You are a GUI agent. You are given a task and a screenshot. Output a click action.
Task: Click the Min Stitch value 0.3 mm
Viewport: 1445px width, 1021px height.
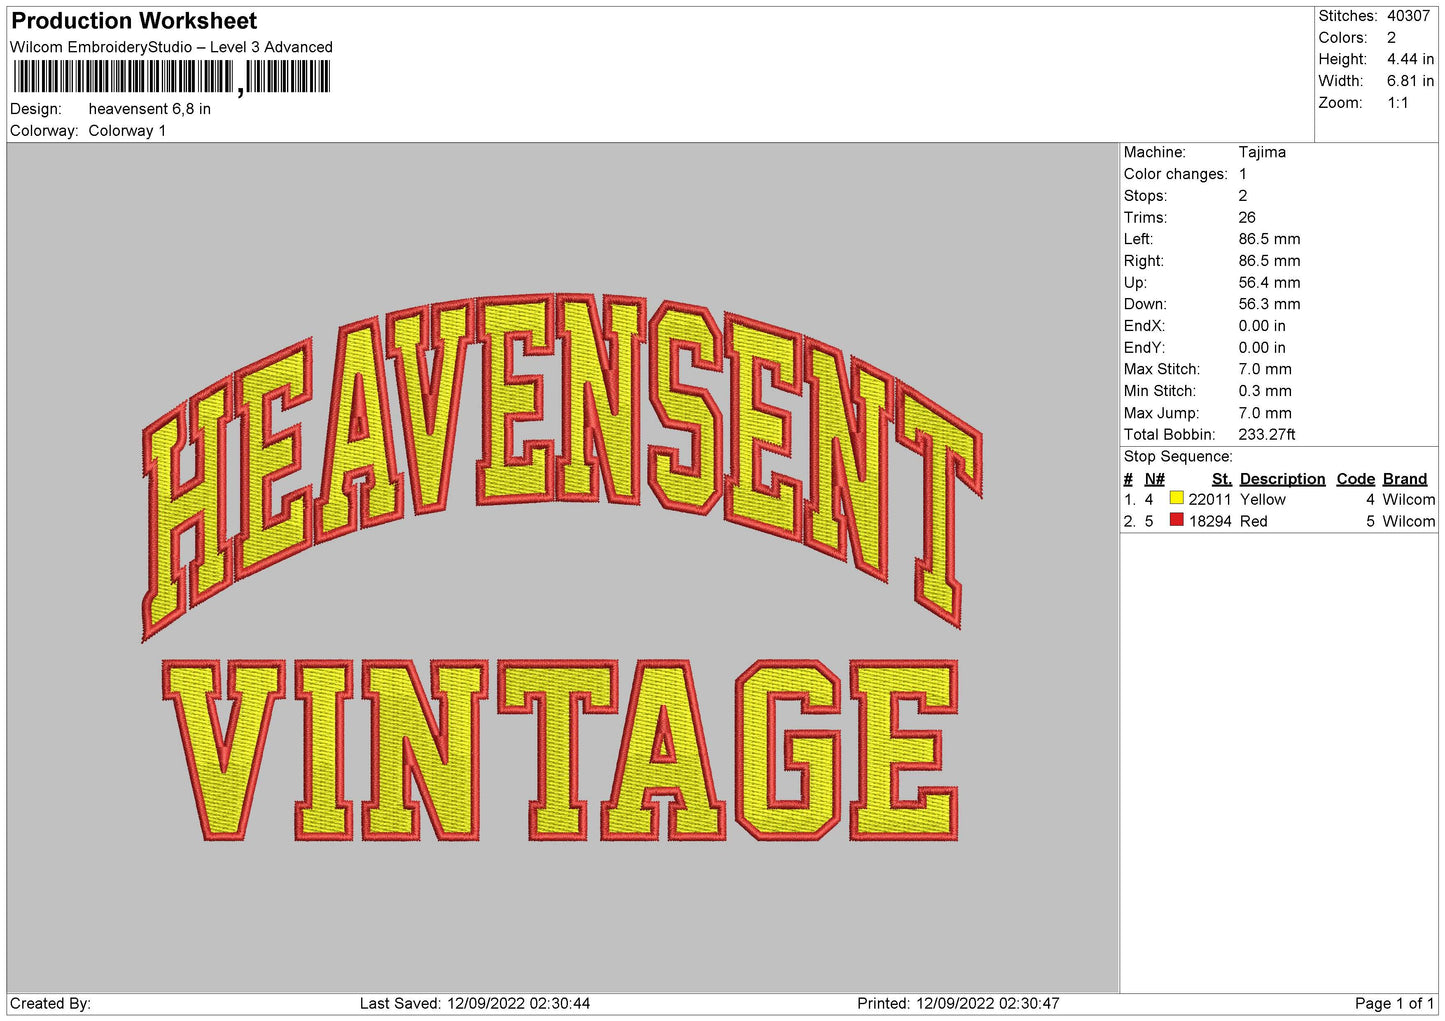pyautogui.click(x=1265, y=391)
